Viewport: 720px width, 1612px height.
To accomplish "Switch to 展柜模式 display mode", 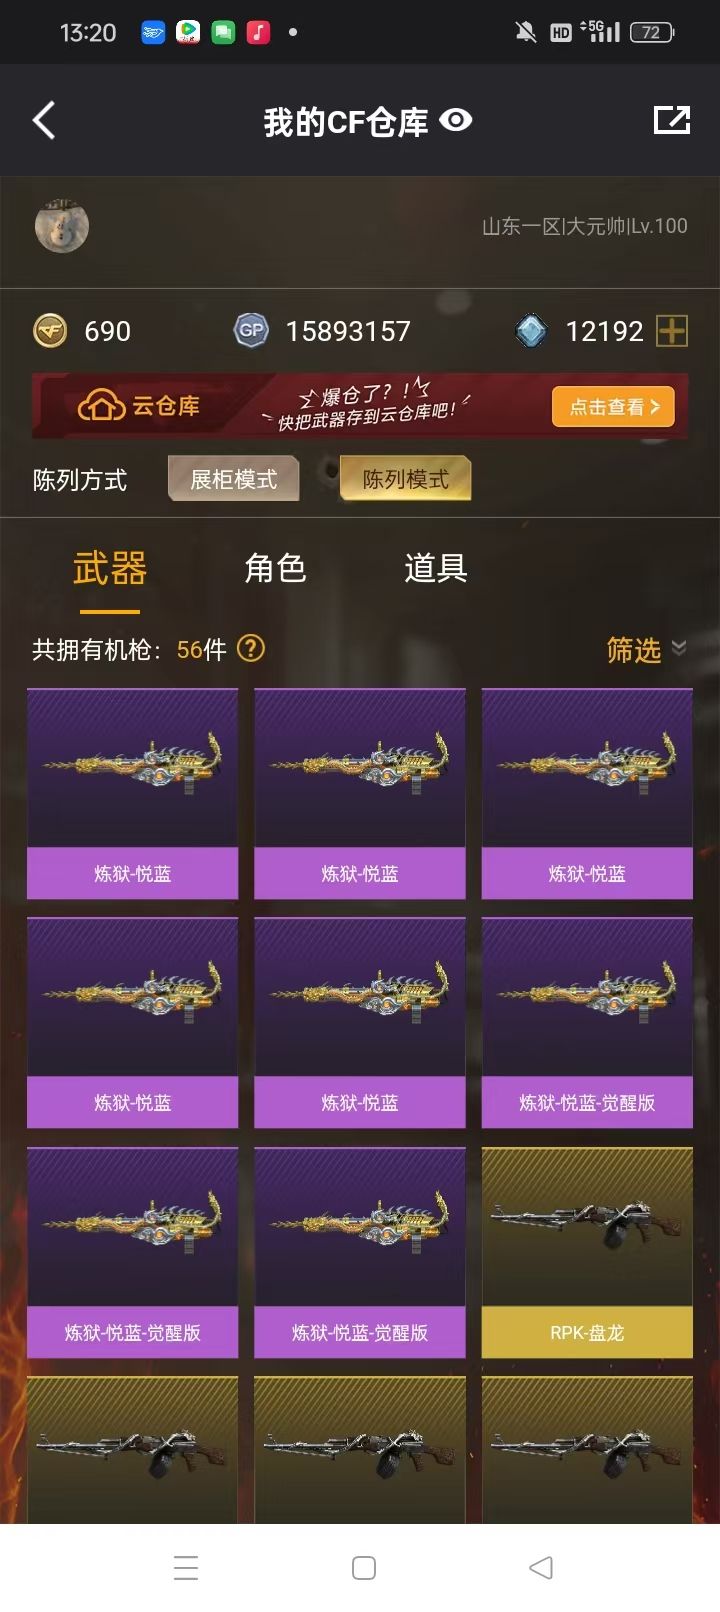I will (x=233, y=479).
